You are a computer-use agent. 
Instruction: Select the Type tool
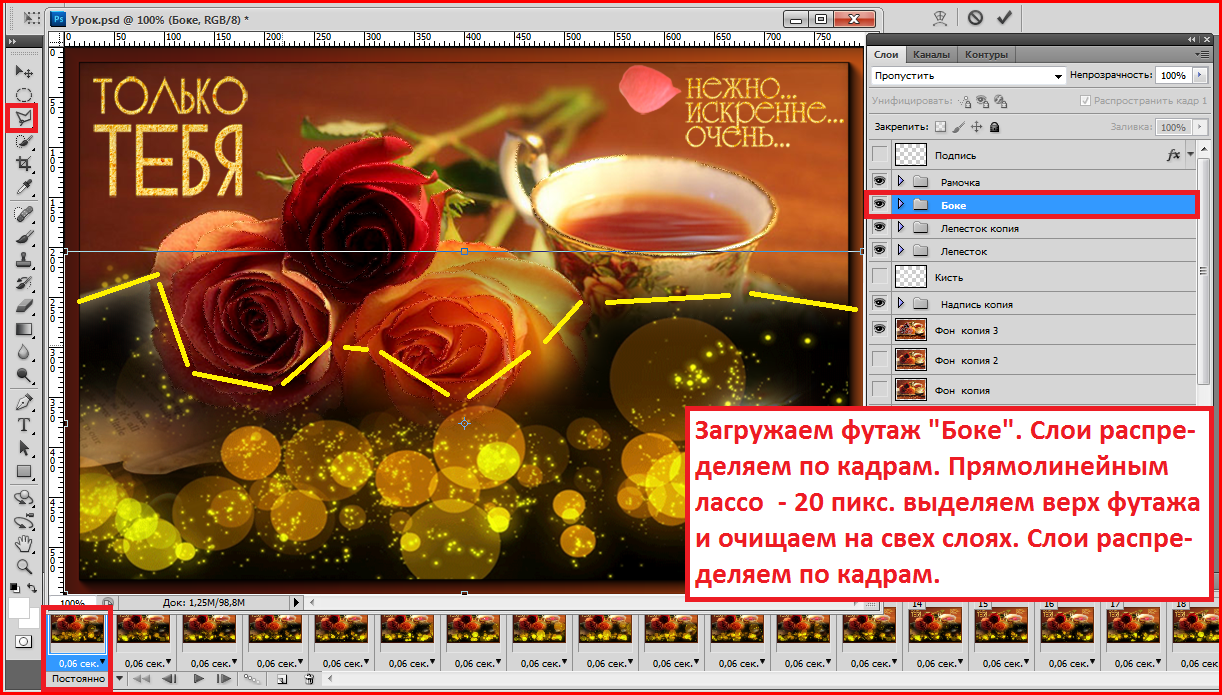pyautogui.click(x=24, y=425)
